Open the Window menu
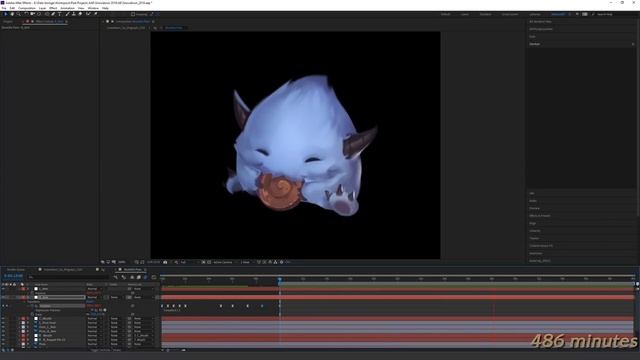 click(x=93, y=8)
